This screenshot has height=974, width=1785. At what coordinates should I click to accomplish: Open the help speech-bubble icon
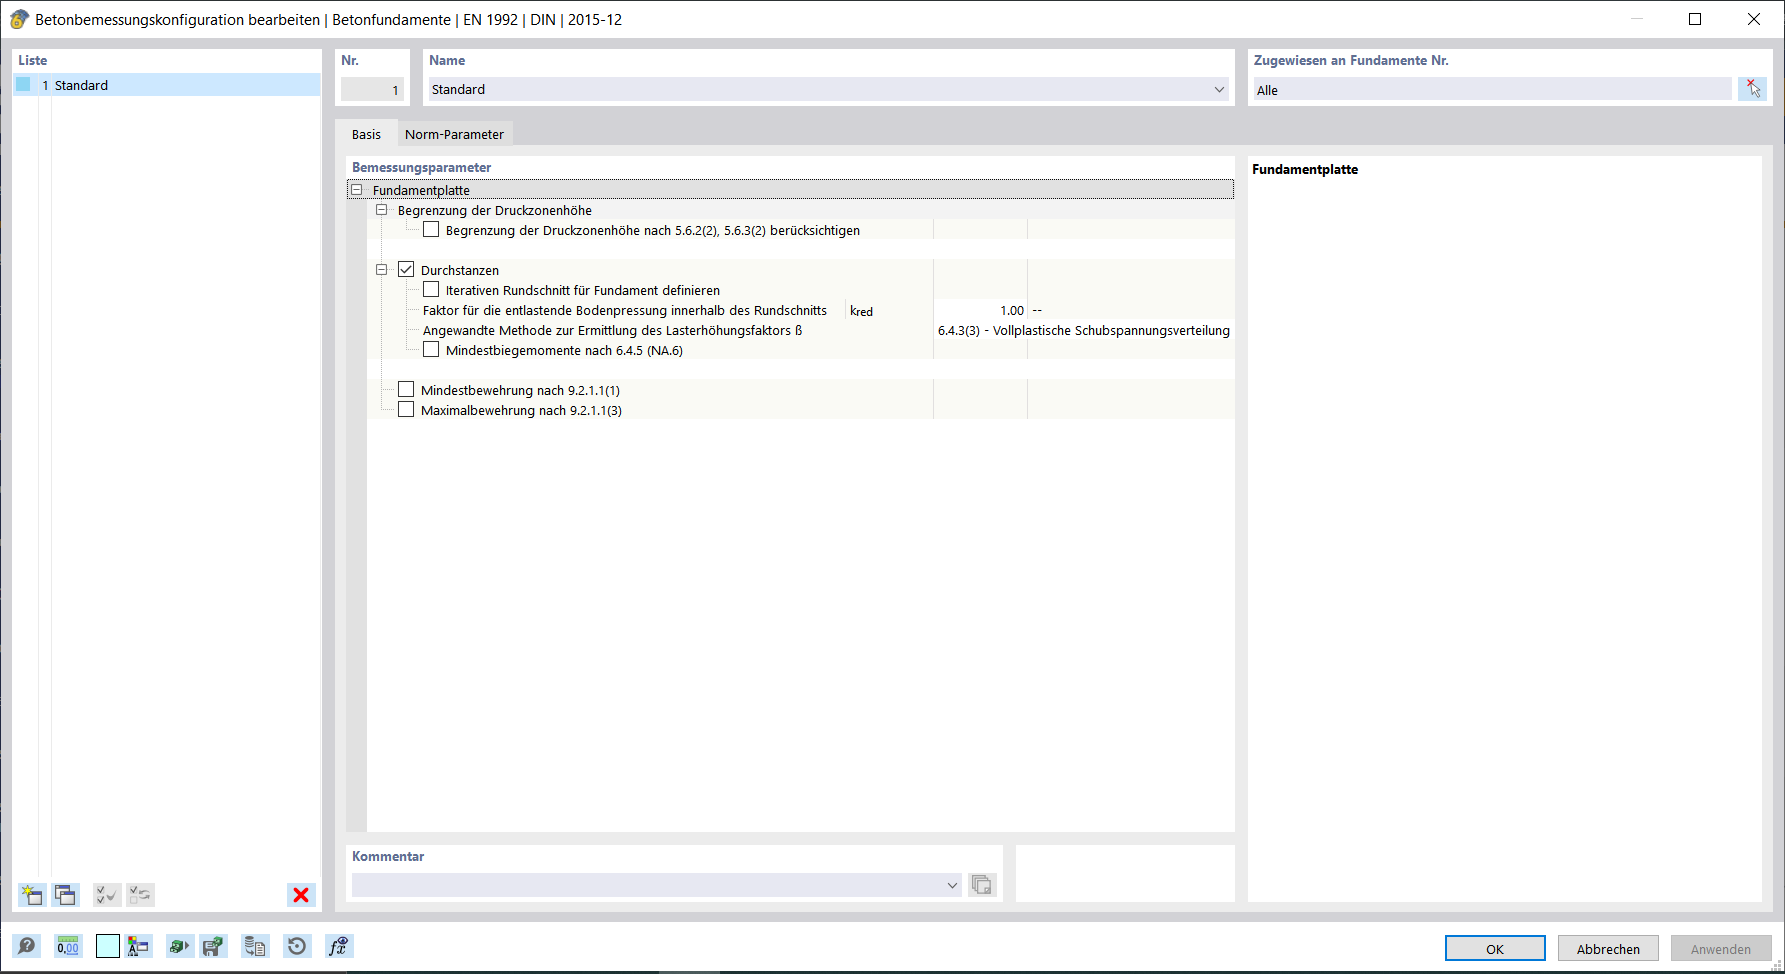pyautogui.click(x=27, y=946)
